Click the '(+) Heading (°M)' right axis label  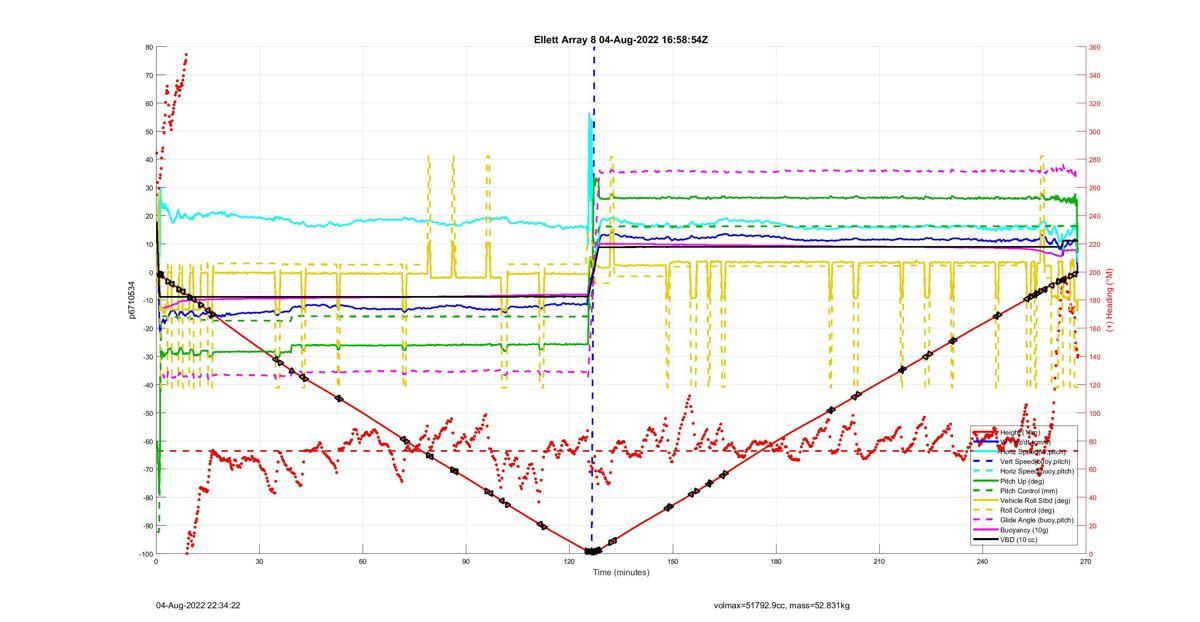pos(1109,300)
